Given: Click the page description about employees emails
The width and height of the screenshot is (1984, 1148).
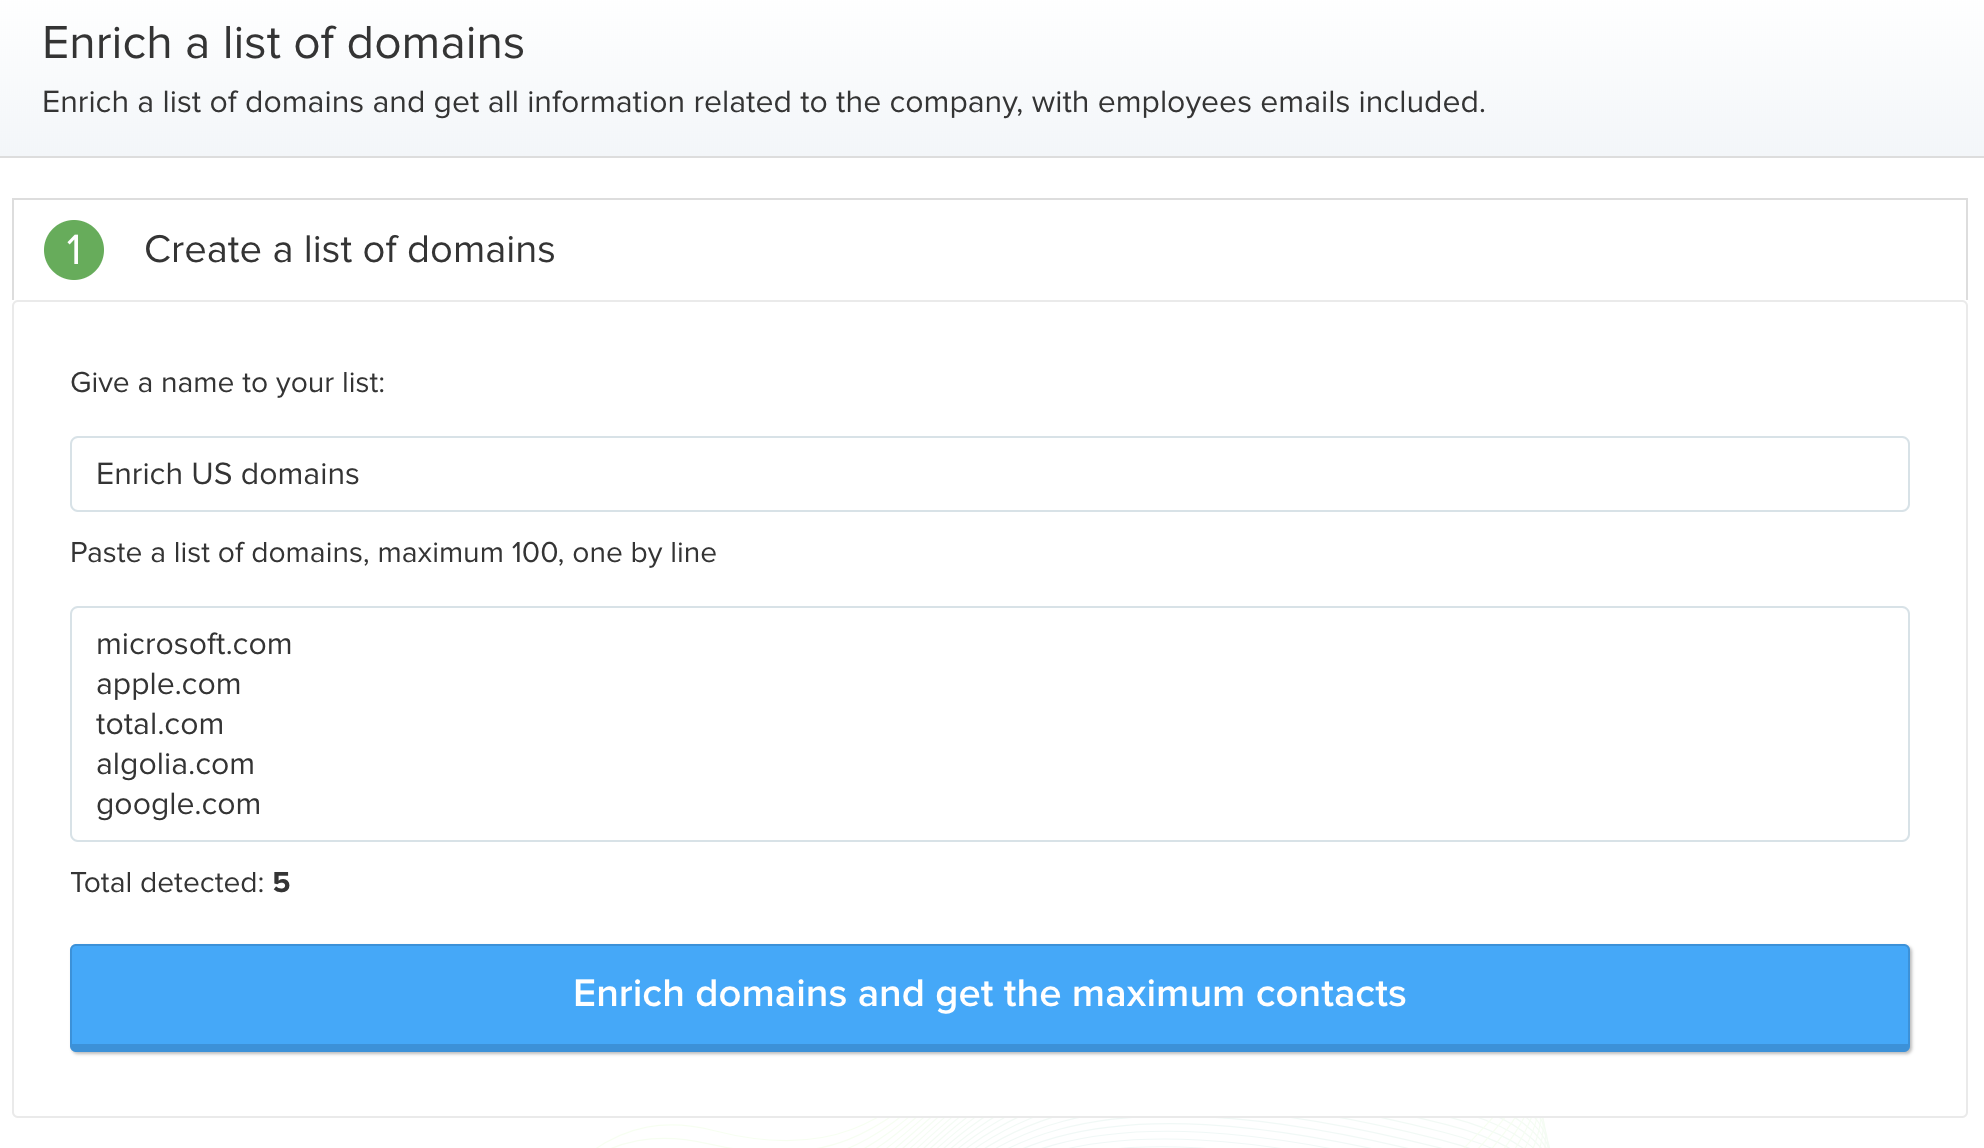Looking at the screenshot, I should pyautogui.click(x=764, y=102).
